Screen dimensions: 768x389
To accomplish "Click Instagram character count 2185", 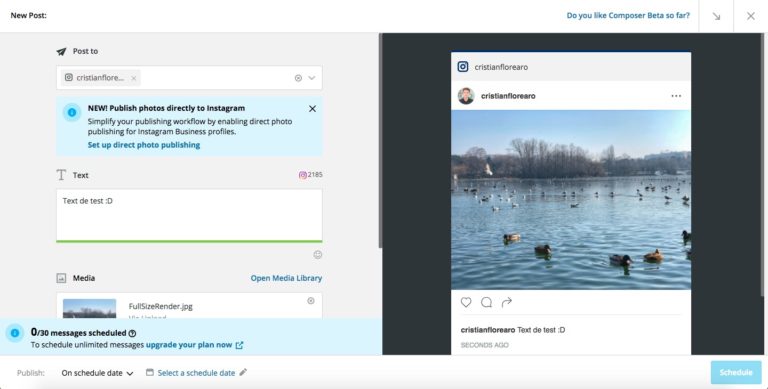I will (x=311, y=175).
